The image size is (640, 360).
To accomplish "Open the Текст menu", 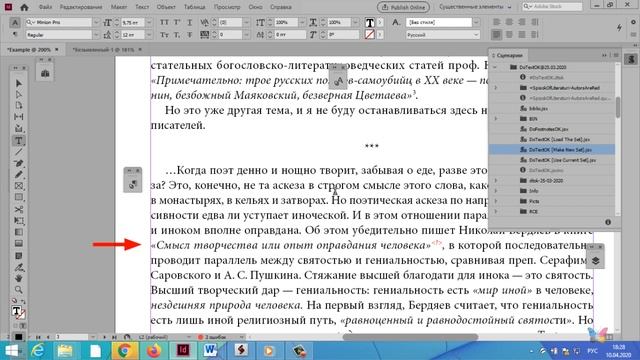I will tap(142, 7).
